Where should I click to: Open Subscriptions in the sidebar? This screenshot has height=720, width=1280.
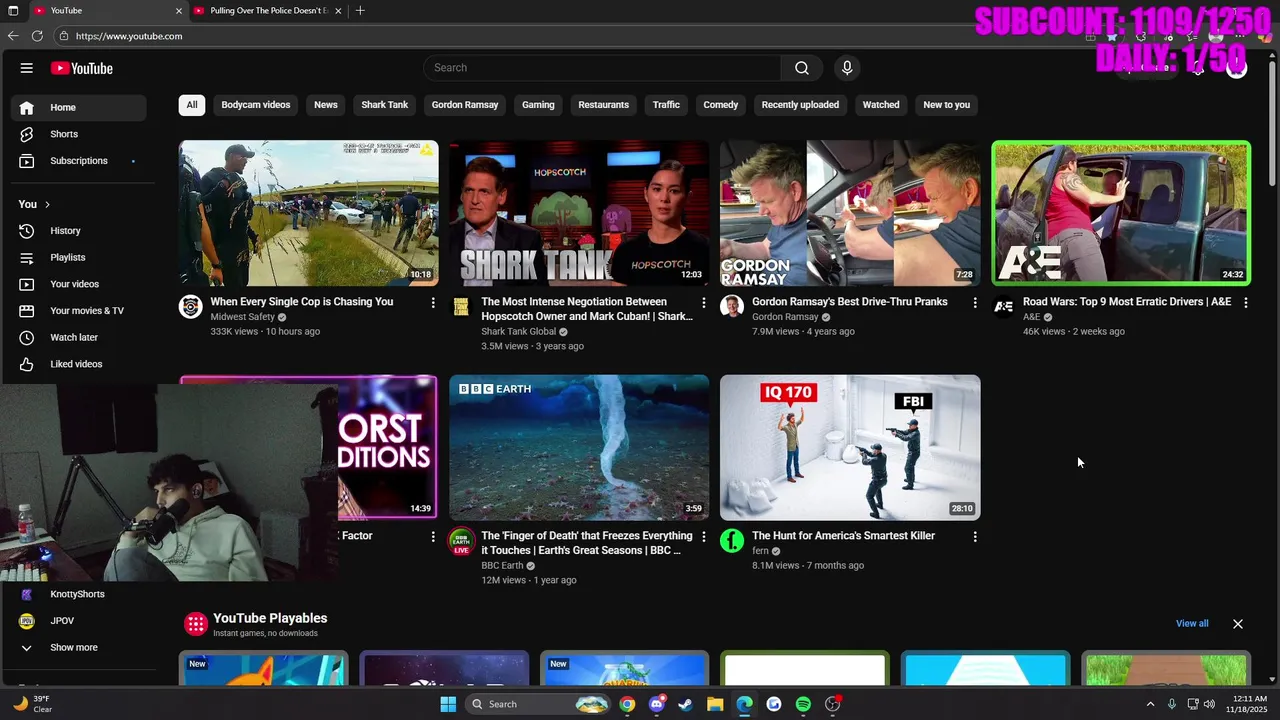pyautogui.click(x=79, y=161)
